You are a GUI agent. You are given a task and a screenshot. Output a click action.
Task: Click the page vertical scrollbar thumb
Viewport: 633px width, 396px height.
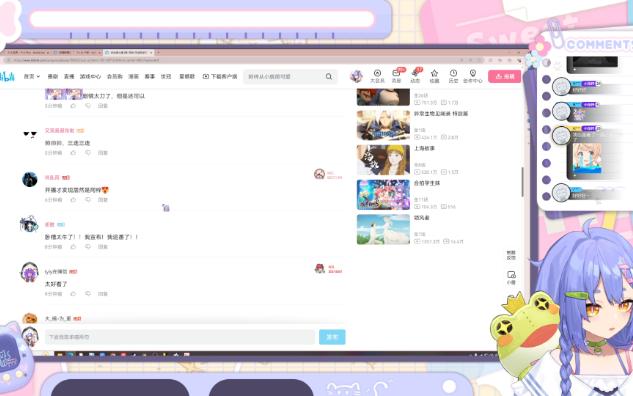click(x=522, y=182)
